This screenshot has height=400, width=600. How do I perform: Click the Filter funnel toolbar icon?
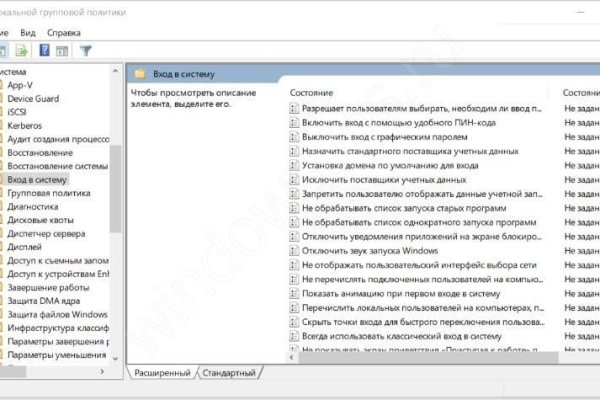(86, 50)
